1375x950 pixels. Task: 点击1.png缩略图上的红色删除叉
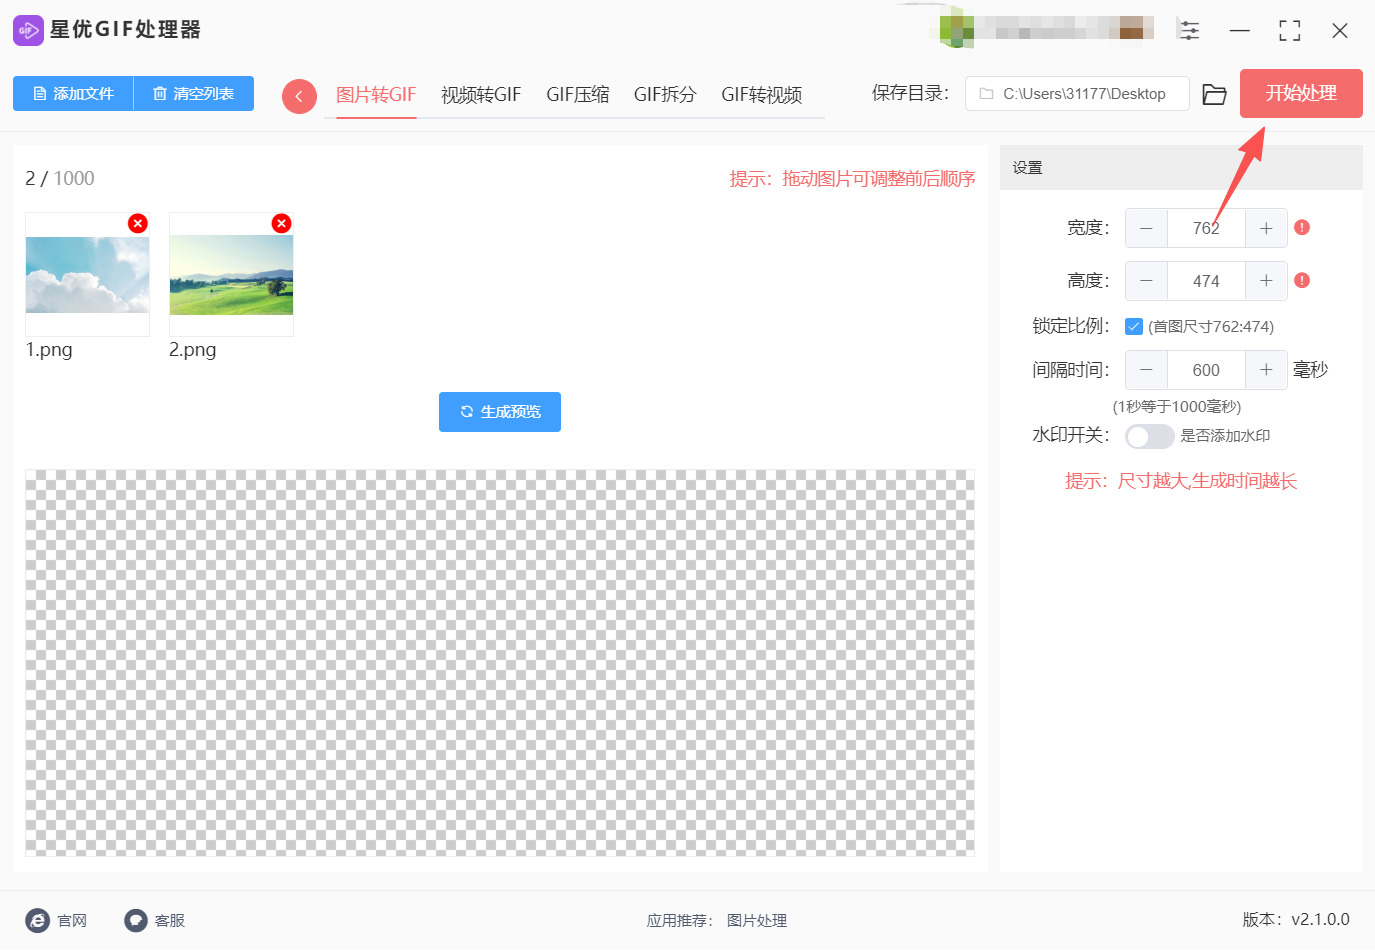(137, 223)
